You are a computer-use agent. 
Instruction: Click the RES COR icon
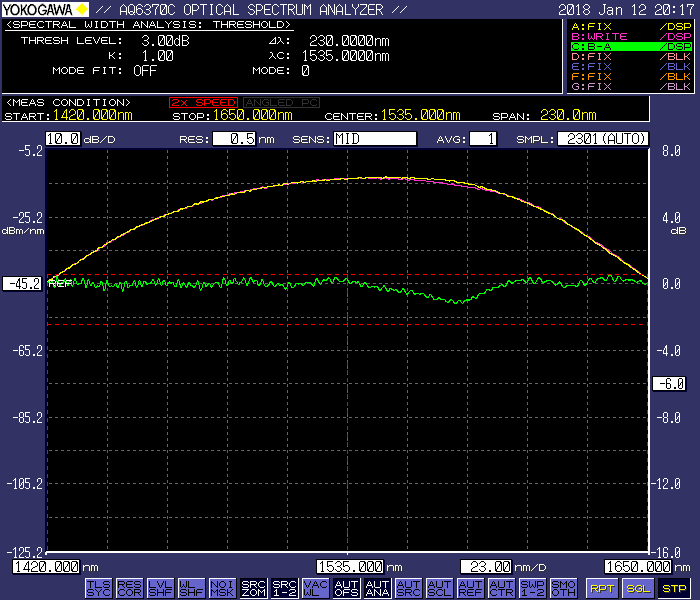129,588
